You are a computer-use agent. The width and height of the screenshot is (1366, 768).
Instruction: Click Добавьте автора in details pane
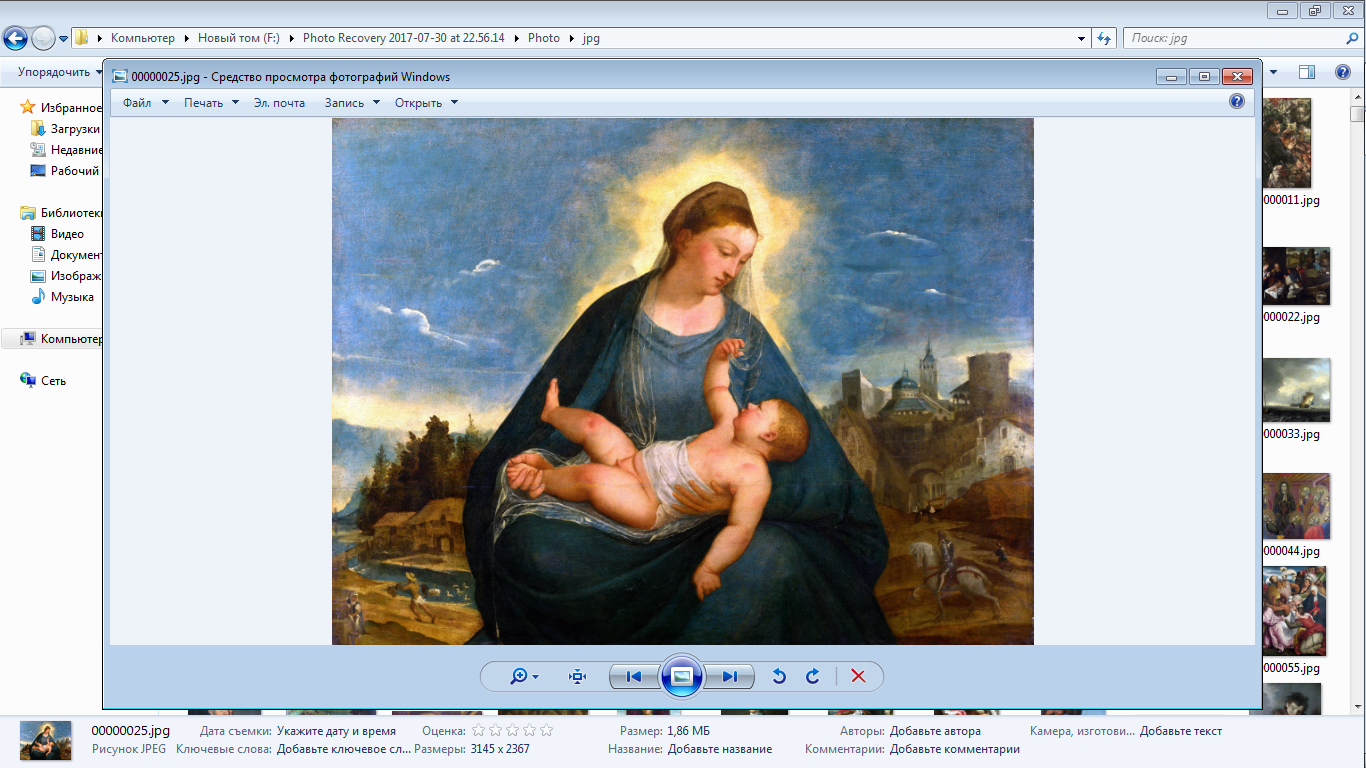point(935,731)
